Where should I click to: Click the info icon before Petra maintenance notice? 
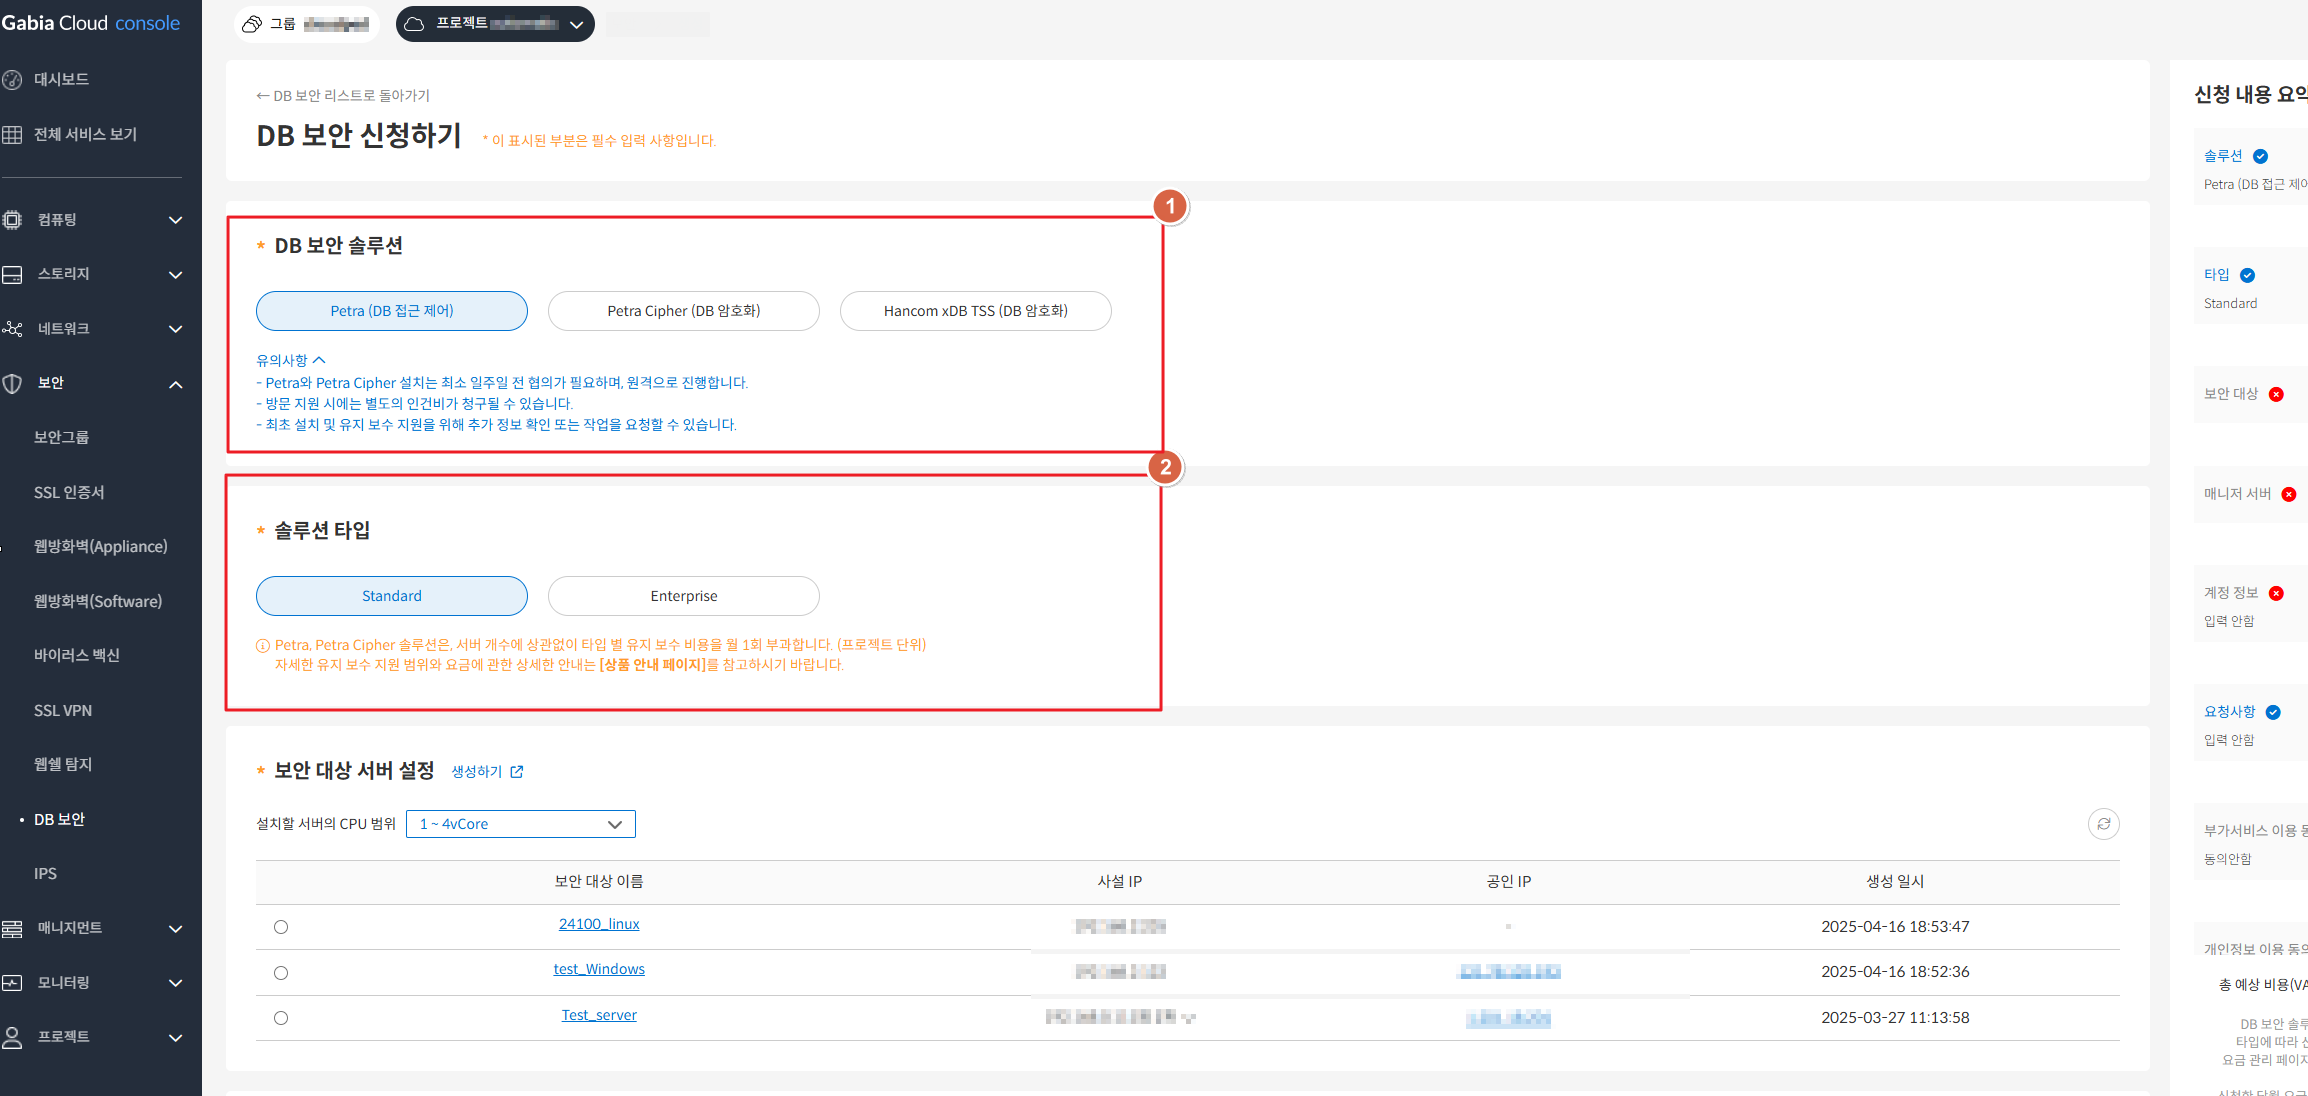263,645
